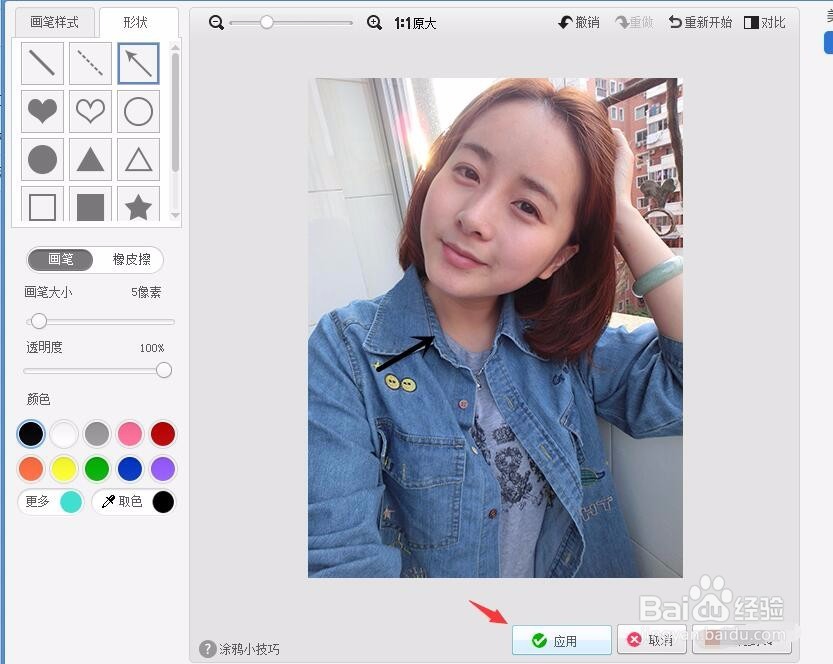Viewport: 833px width, 664px height.
Task: Pick the outlined triangle shape
Action: [x=138, y=159]
